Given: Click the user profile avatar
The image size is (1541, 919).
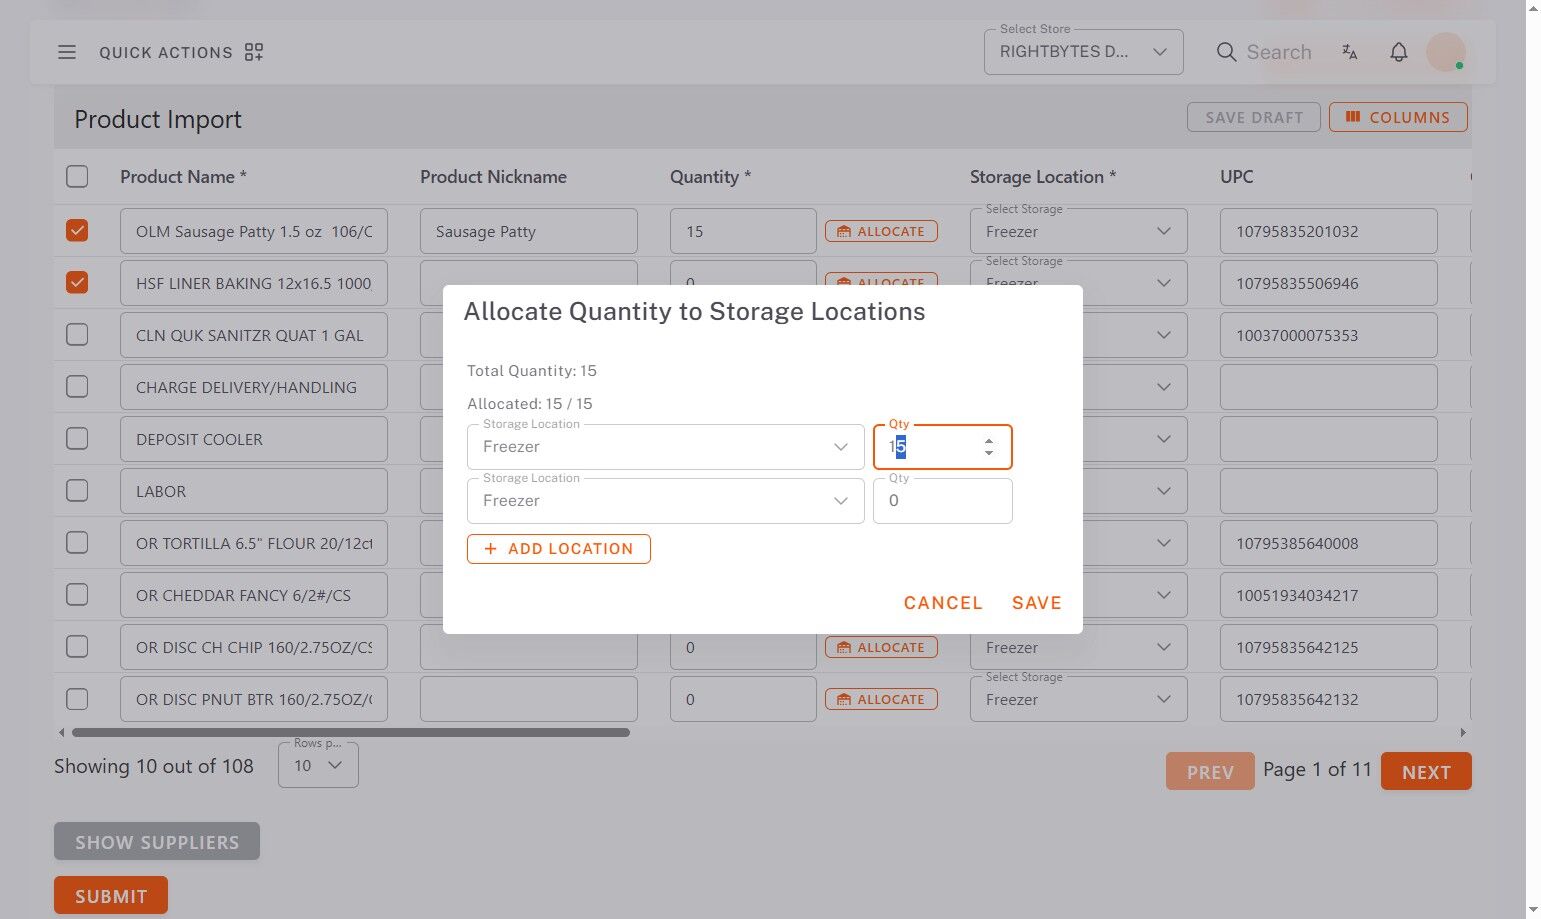Looking at the screenshot, I should coord(1445,52).
